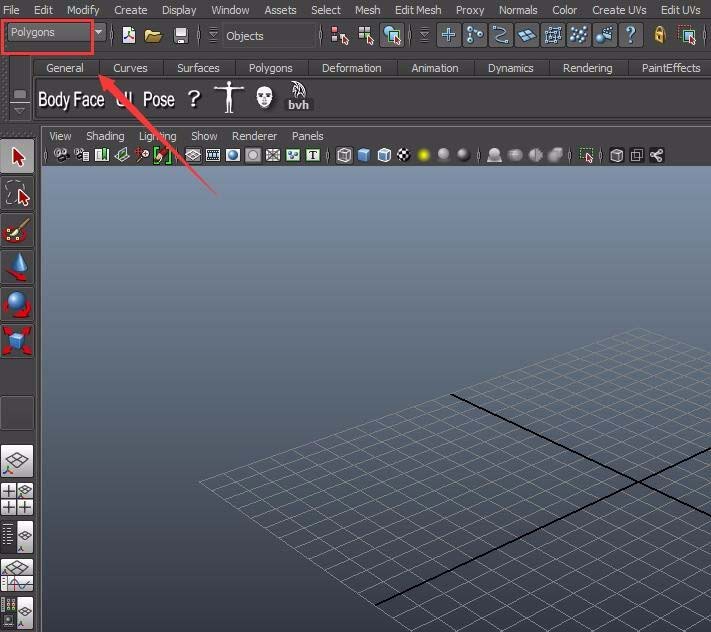Toggle the resolution gate icon
Image resolution: width=711 pixels, height=632 pixels.
point(233,155)
